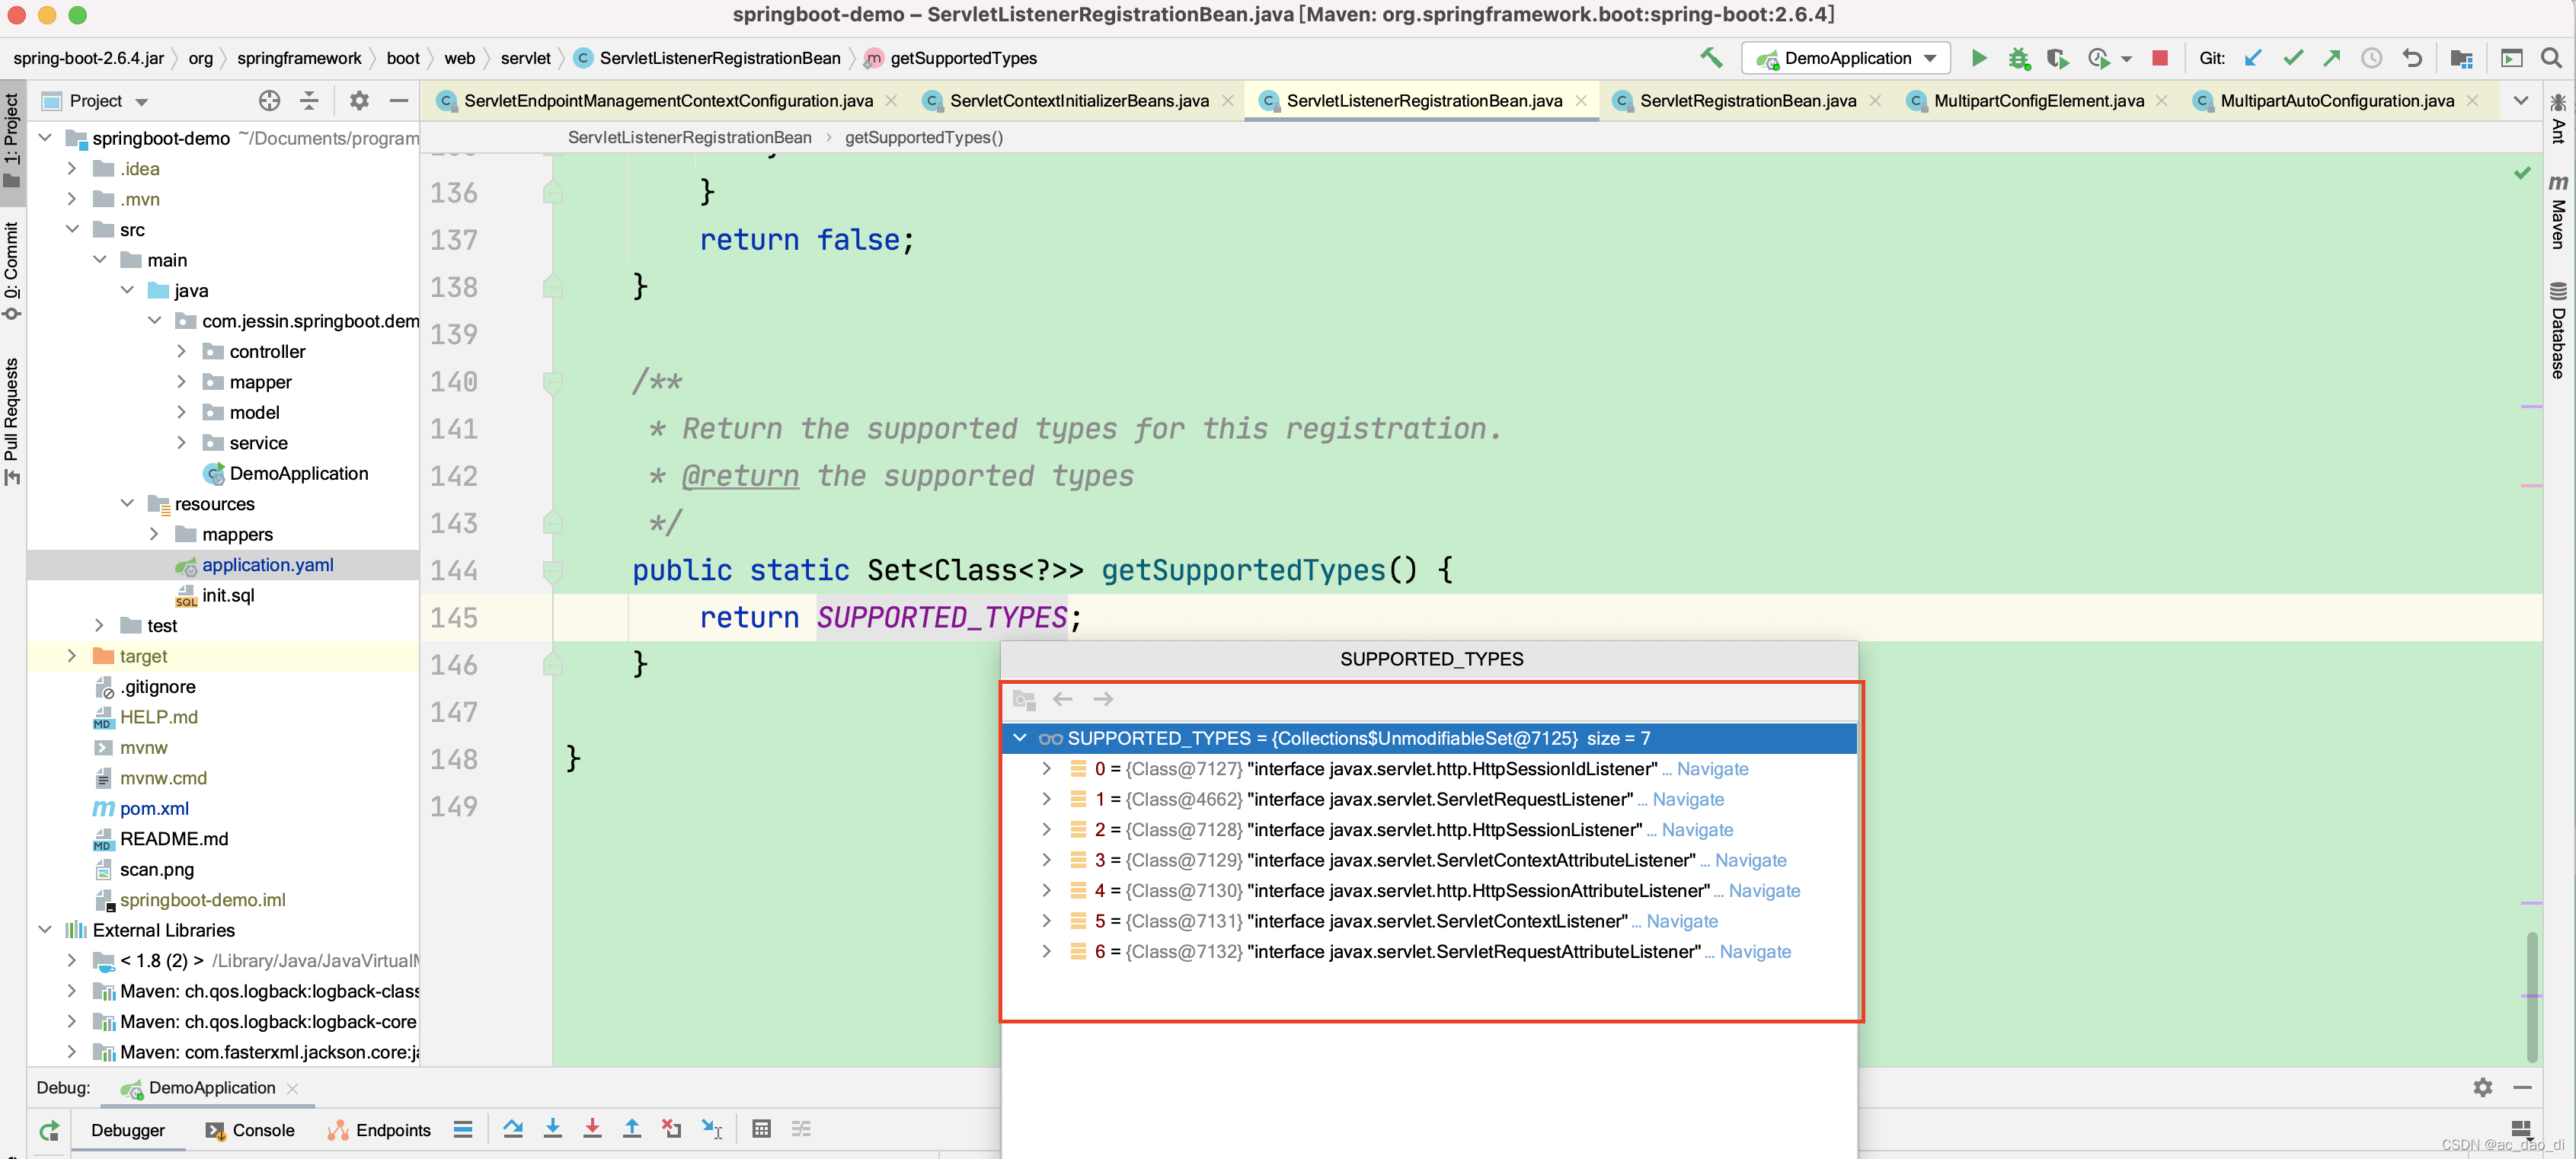The height and width of the screenshot is (1159, 2576).
Task: Click the Git update project arrow icon
Action: [2252, 58]
